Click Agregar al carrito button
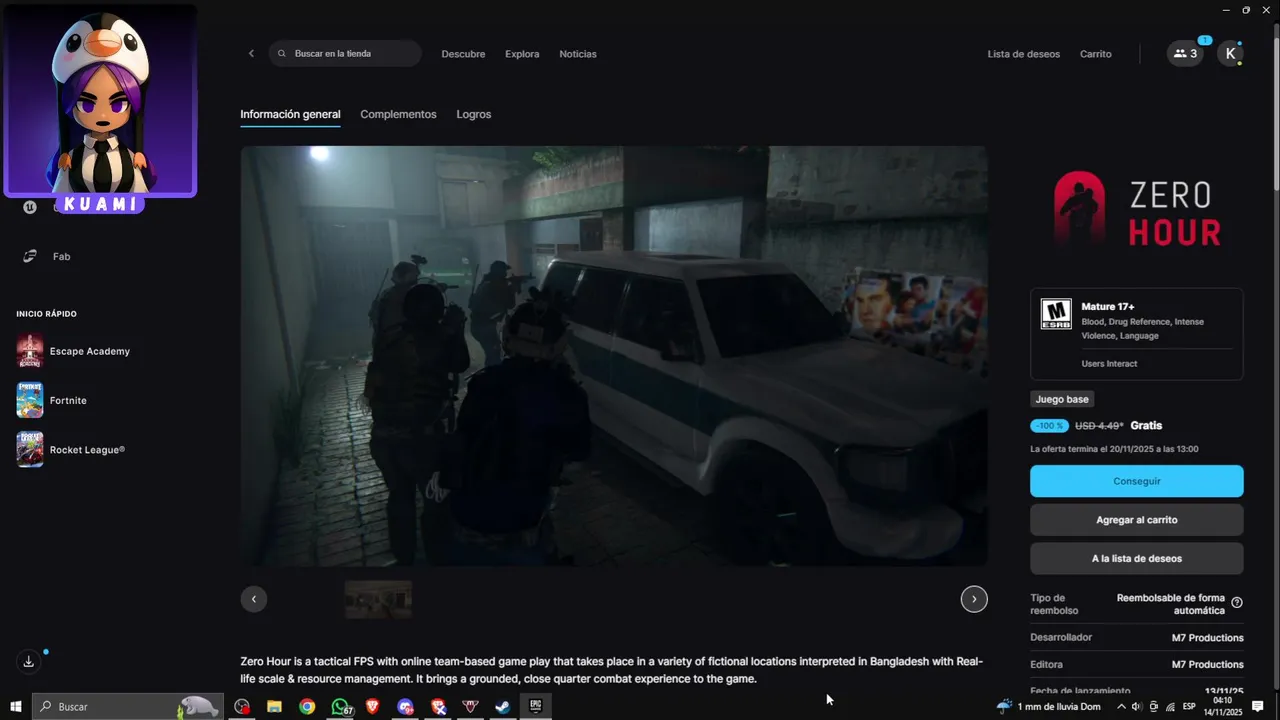Viewport: 1280px width, 720px height. (x=1137, y=520)
